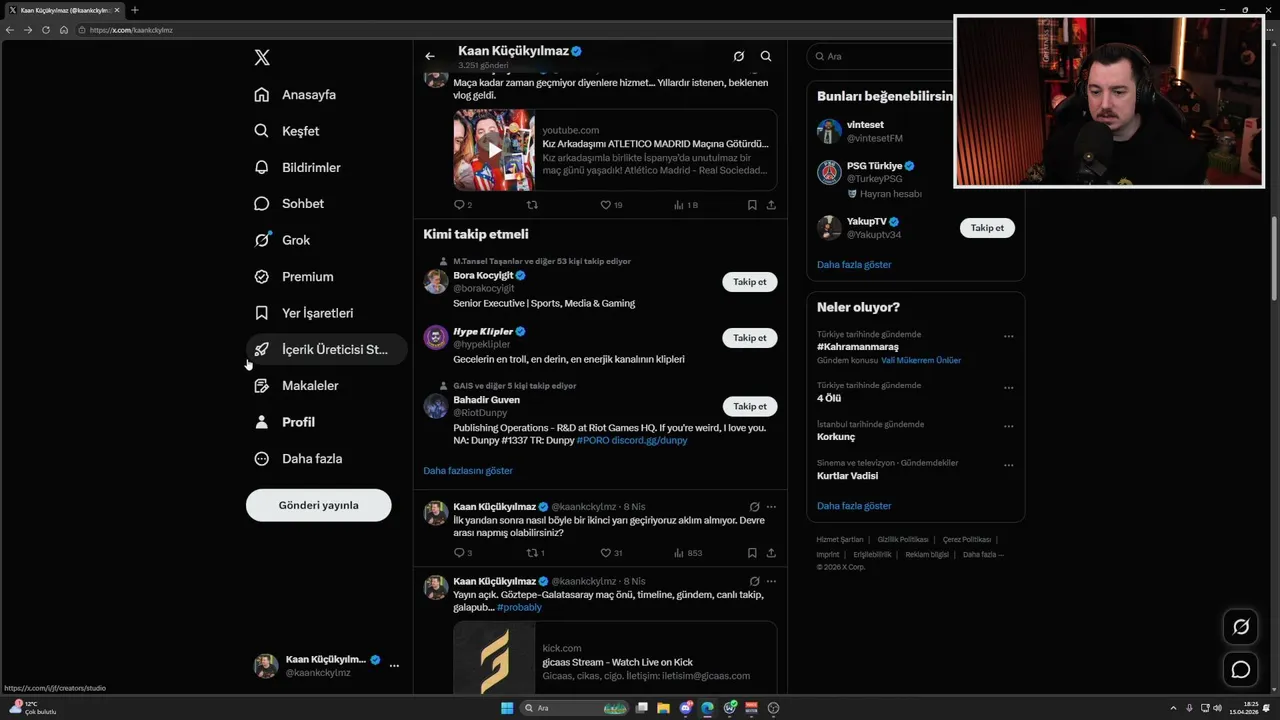Image resolution: width=1280 pixels, height=720 pixels.
Task: Follow YakupTV with Takip et
Action: point(987,228)
